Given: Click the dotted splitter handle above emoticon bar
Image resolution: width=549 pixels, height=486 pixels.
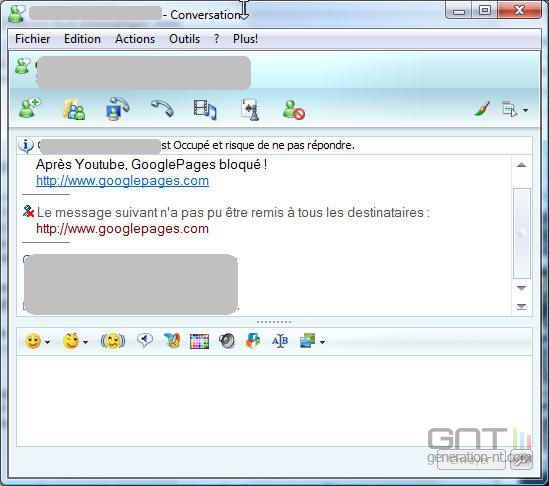Looking at the screenshot, I should click(274, 322).
